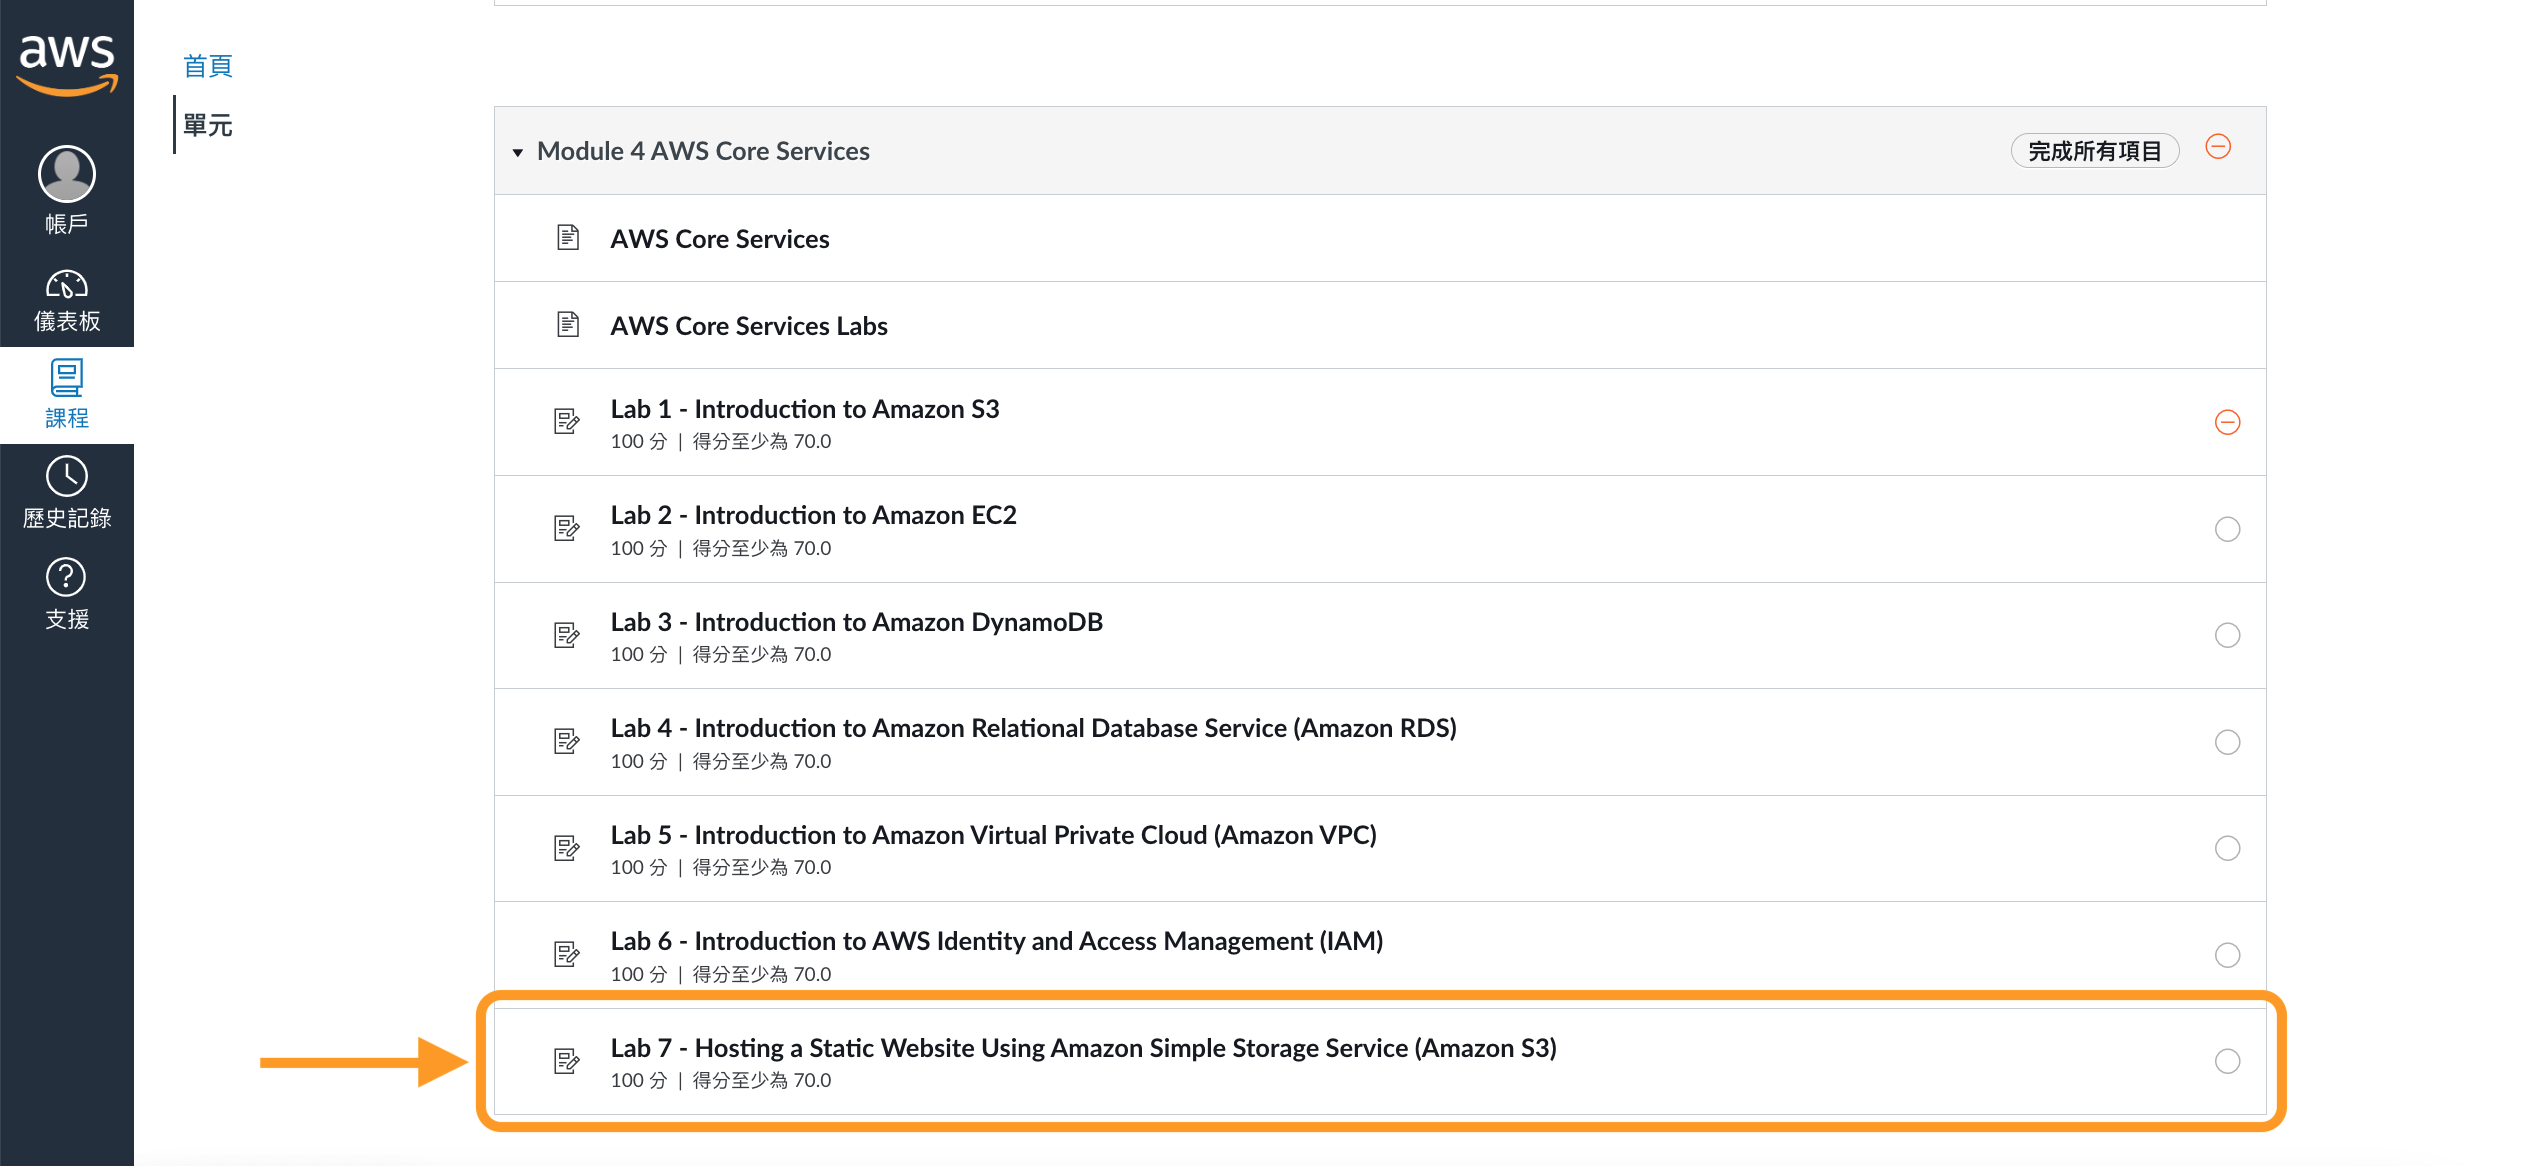This screenshot has width=2528, height=1166.
Task: Click 完成所有項目 requirement badge
Action: (x=2094, y=151)
